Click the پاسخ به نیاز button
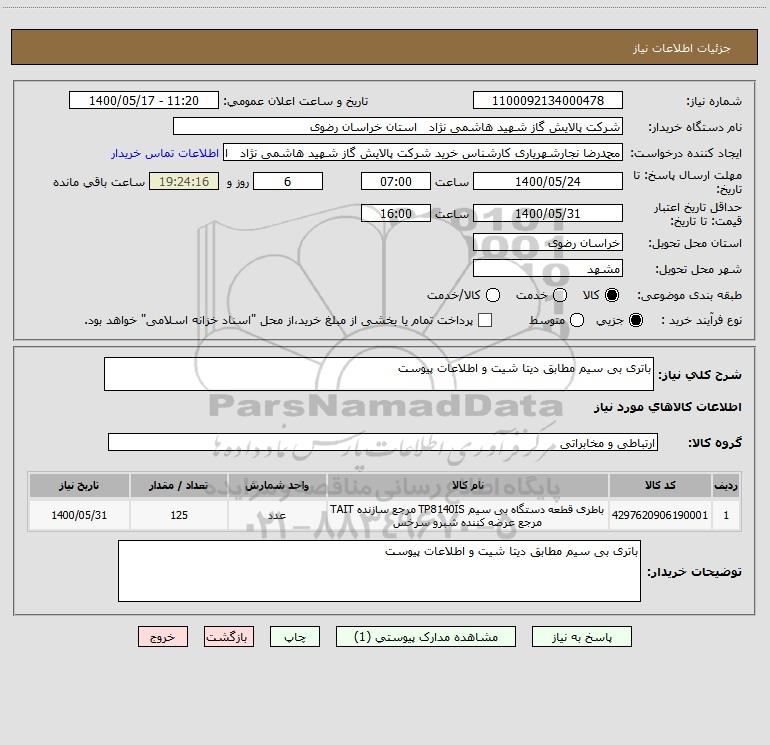 coord(581,636)
